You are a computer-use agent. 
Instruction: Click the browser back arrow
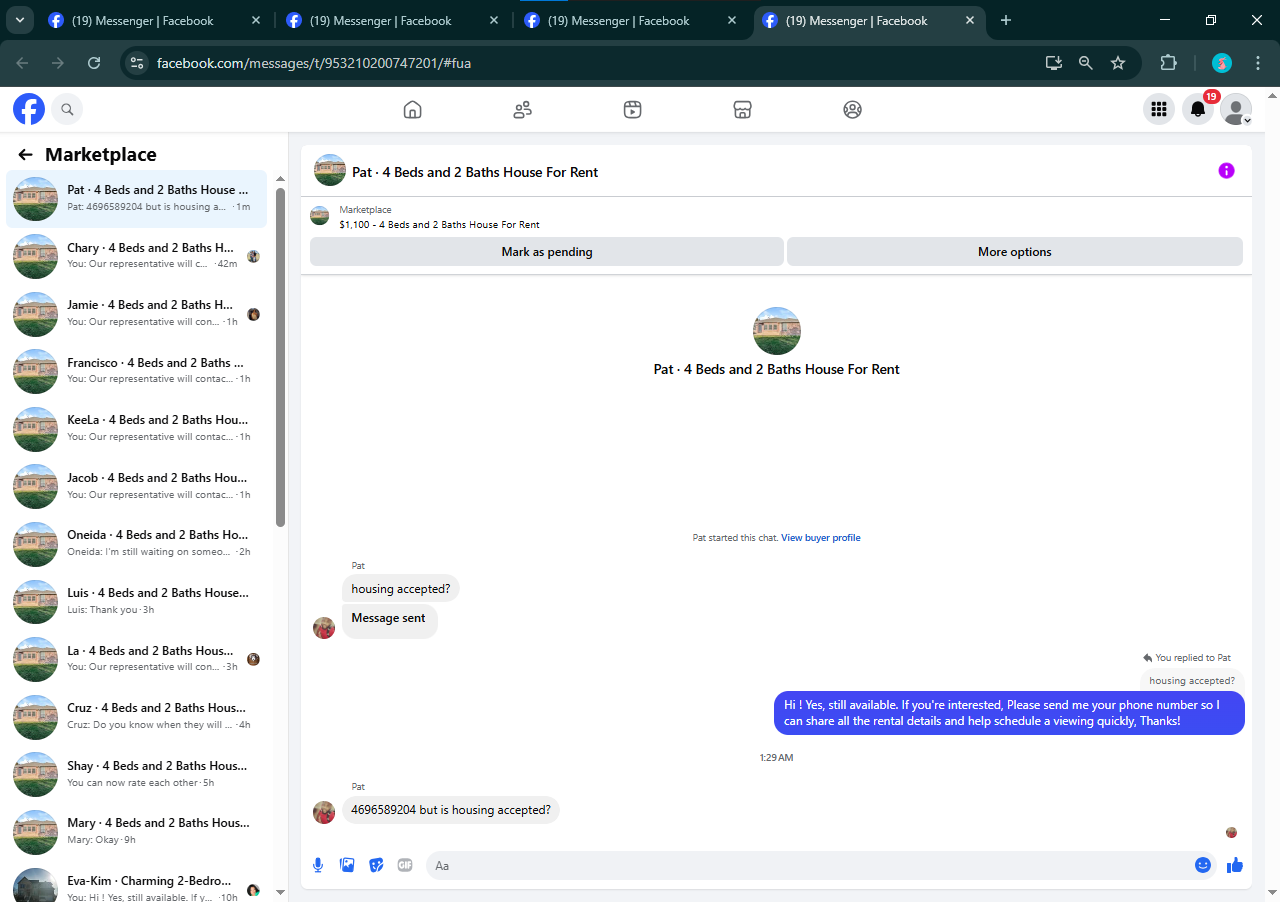point(22,63)
